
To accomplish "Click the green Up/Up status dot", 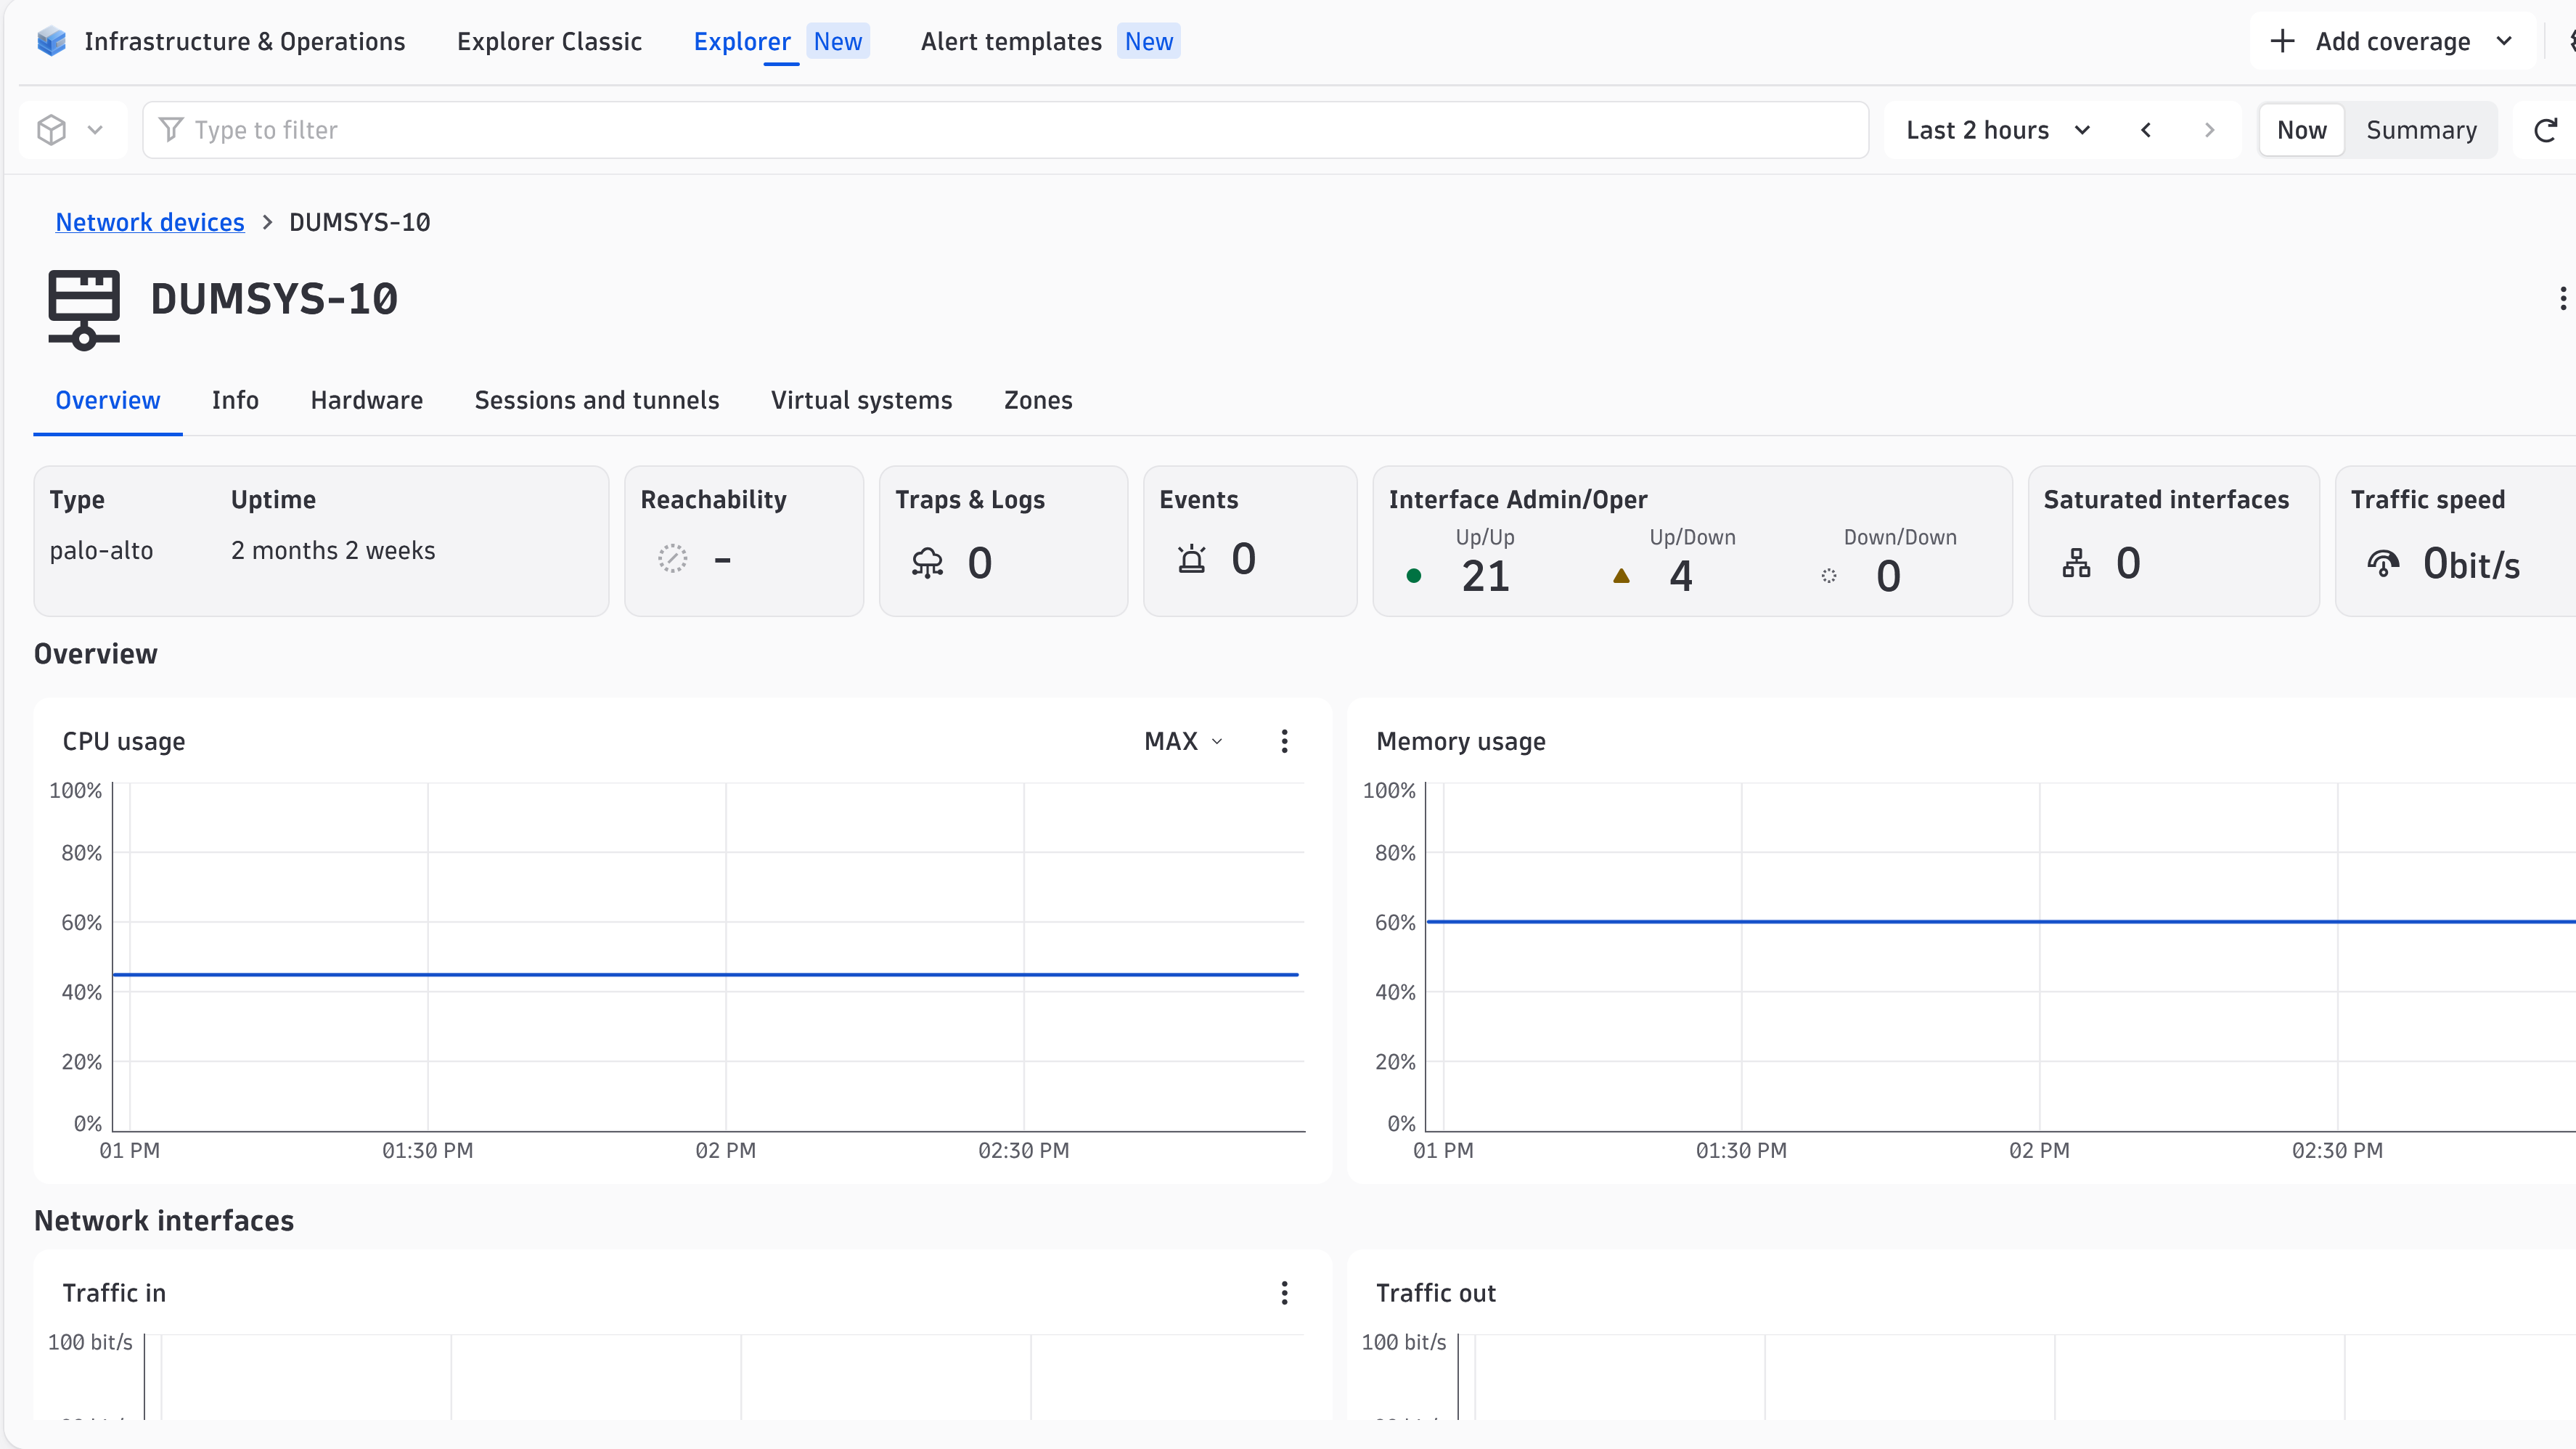I will point(1414,575).
